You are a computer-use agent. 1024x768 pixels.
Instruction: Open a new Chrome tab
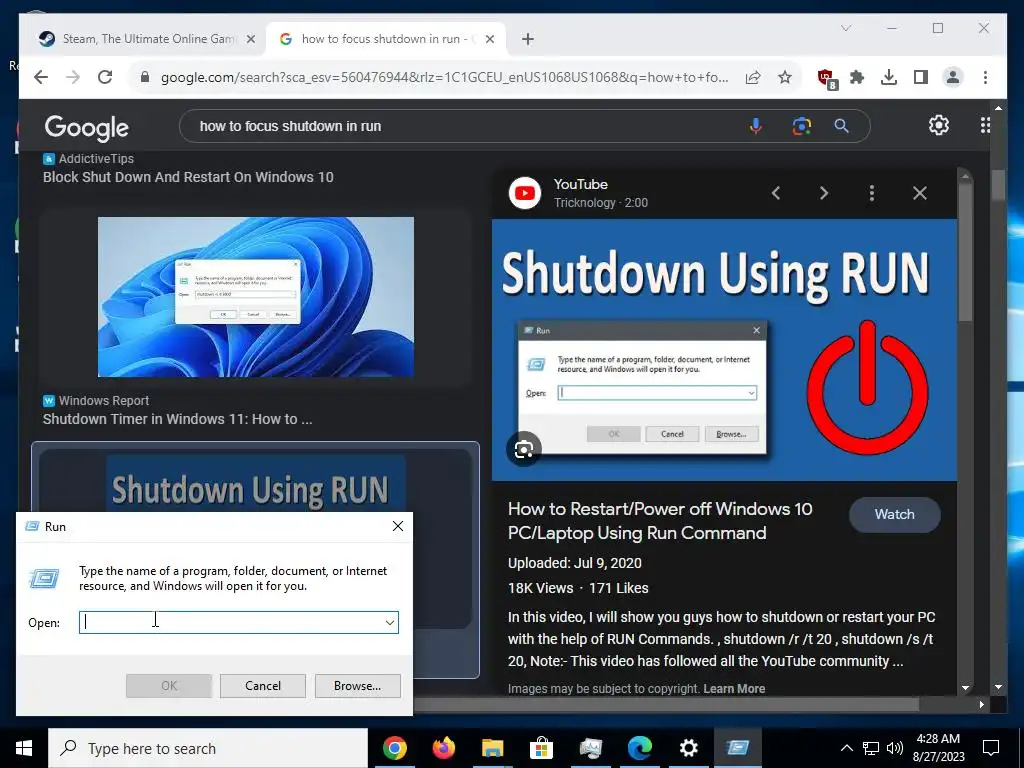(528, 39)
